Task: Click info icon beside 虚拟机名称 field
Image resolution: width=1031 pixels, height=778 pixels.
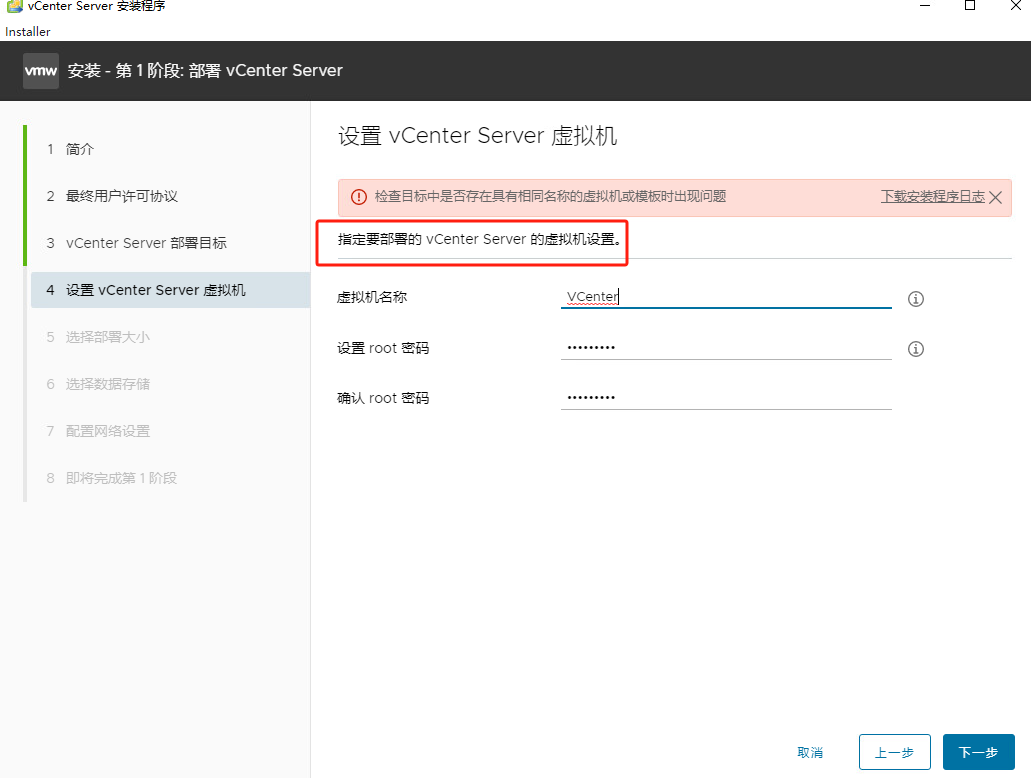Action: point(915,299)
